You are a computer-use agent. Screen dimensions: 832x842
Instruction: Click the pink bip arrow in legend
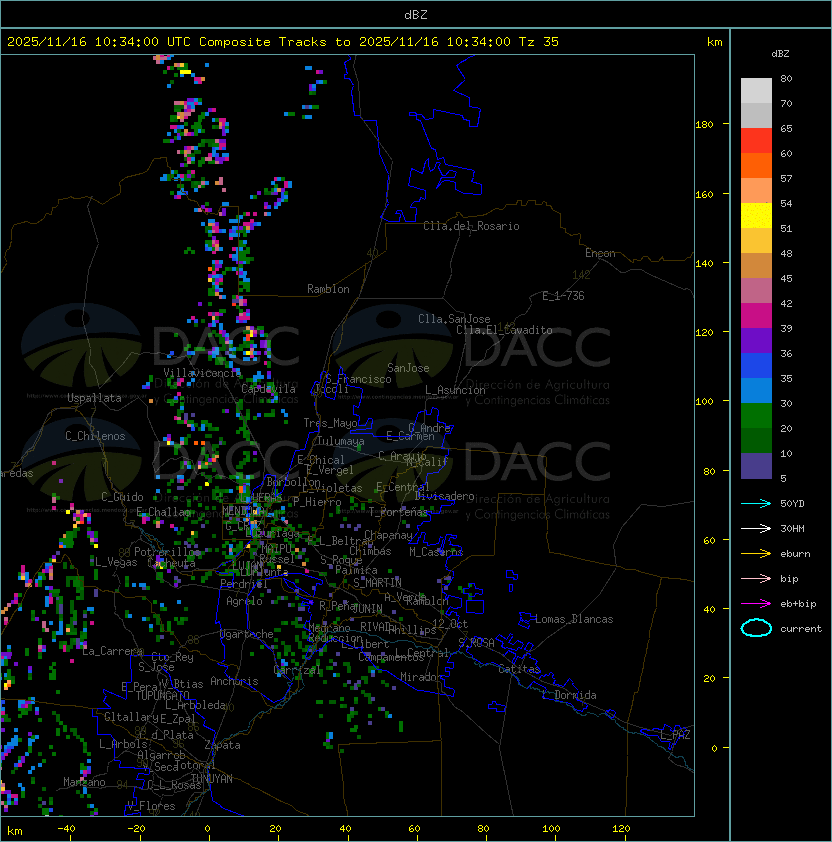point(756,579)
